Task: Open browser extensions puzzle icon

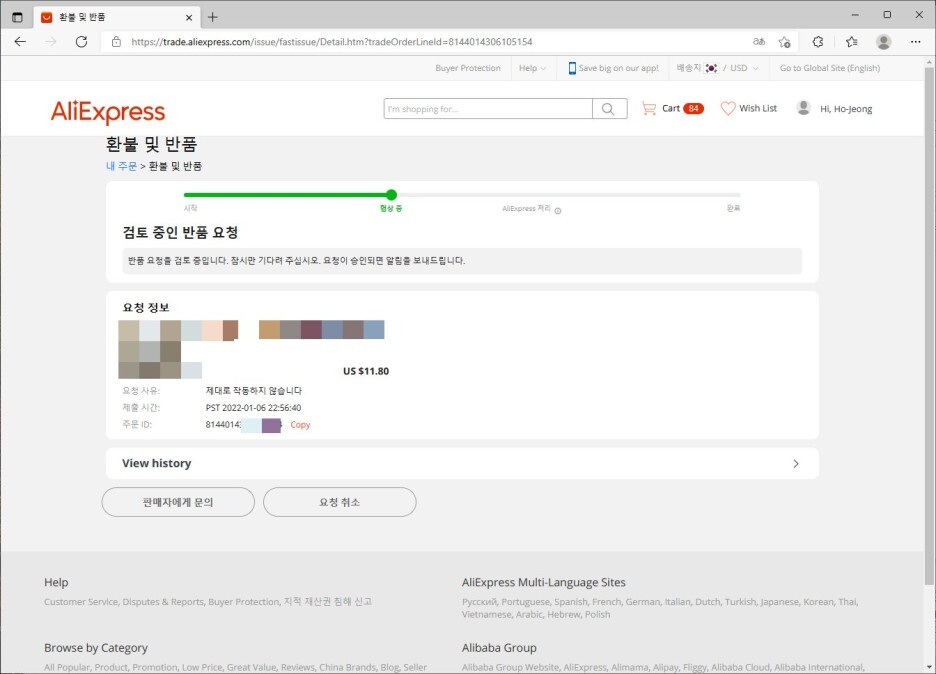Action: [x=818, y=42]
